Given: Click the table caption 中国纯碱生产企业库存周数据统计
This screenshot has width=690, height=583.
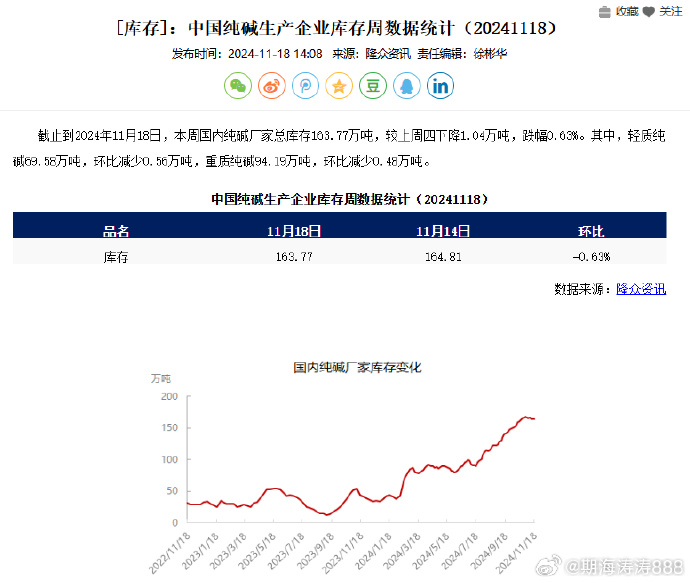Looking at the screenshot, I should 350,199.
